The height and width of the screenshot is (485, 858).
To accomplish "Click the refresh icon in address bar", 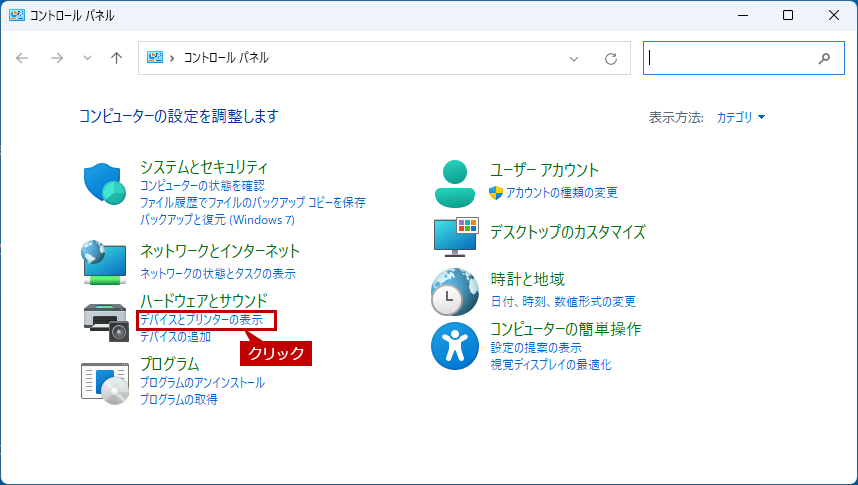I will [611, 59].
